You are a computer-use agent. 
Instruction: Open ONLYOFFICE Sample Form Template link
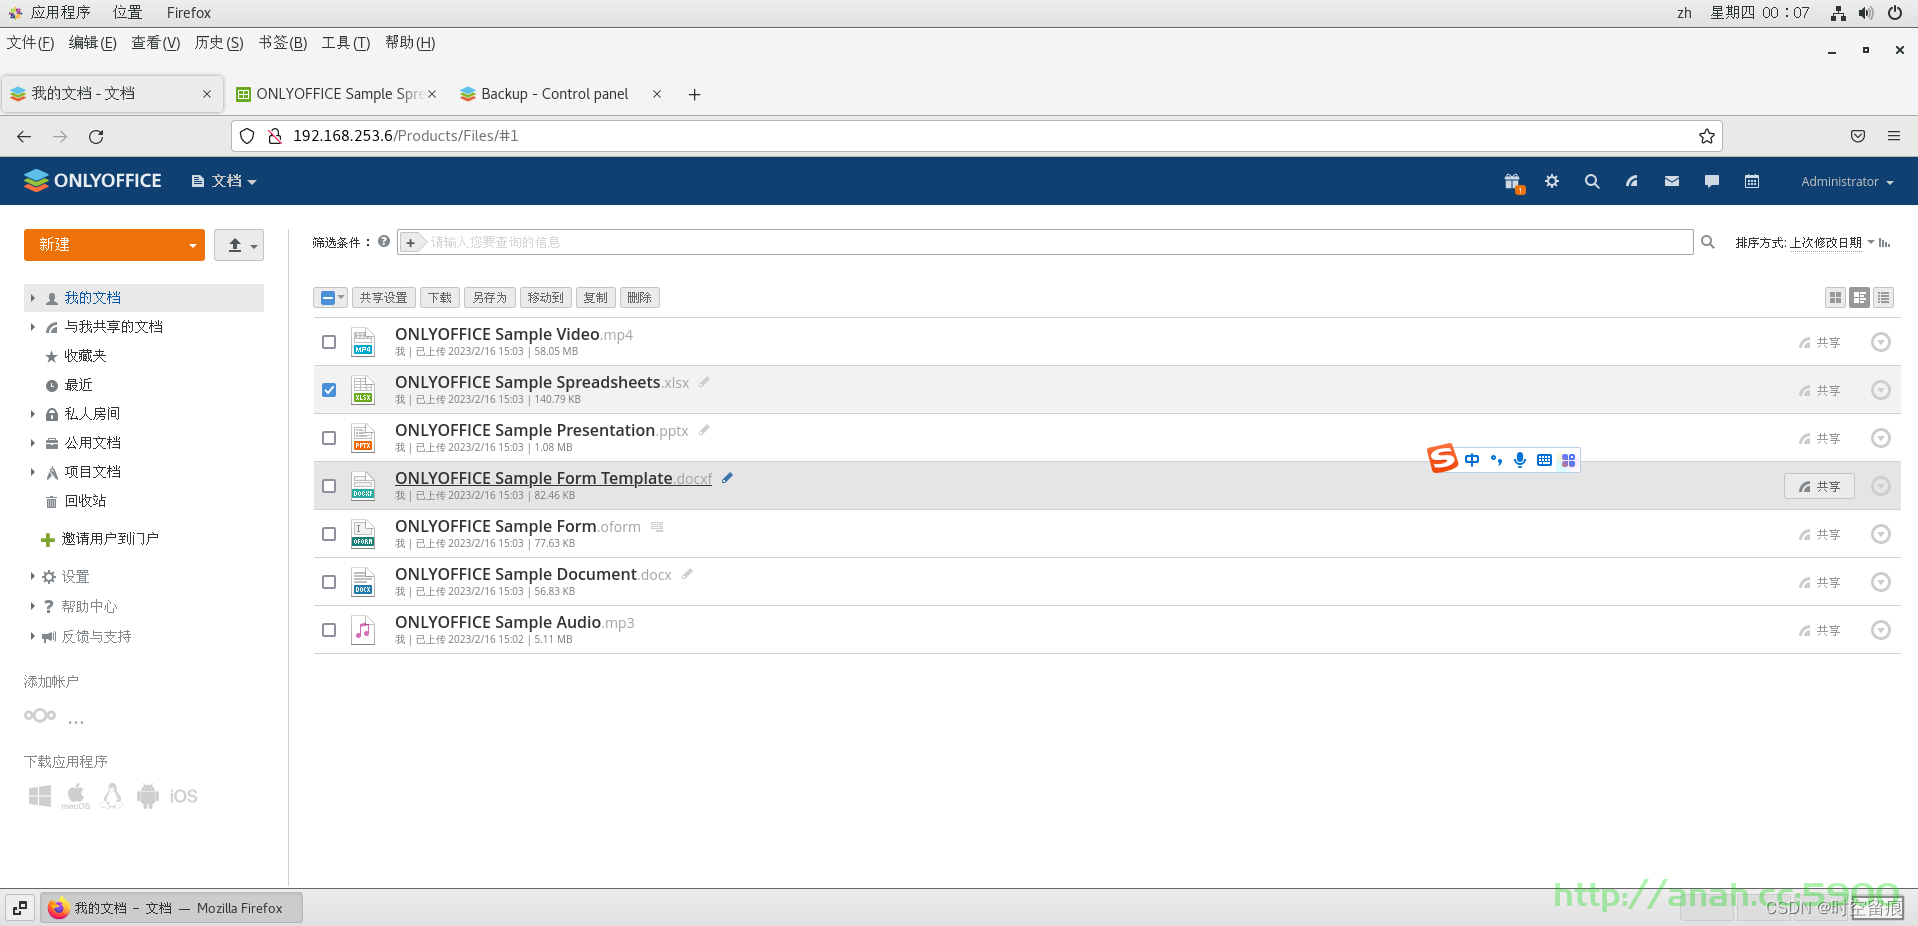(x=553, y=478)
